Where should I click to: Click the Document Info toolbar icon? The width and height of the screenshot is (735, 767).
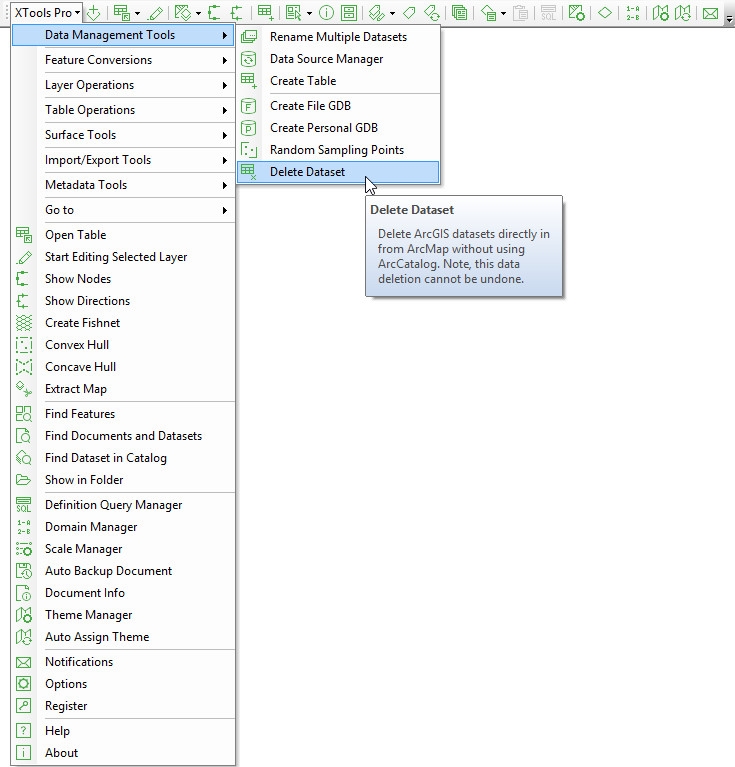(326, 13)
